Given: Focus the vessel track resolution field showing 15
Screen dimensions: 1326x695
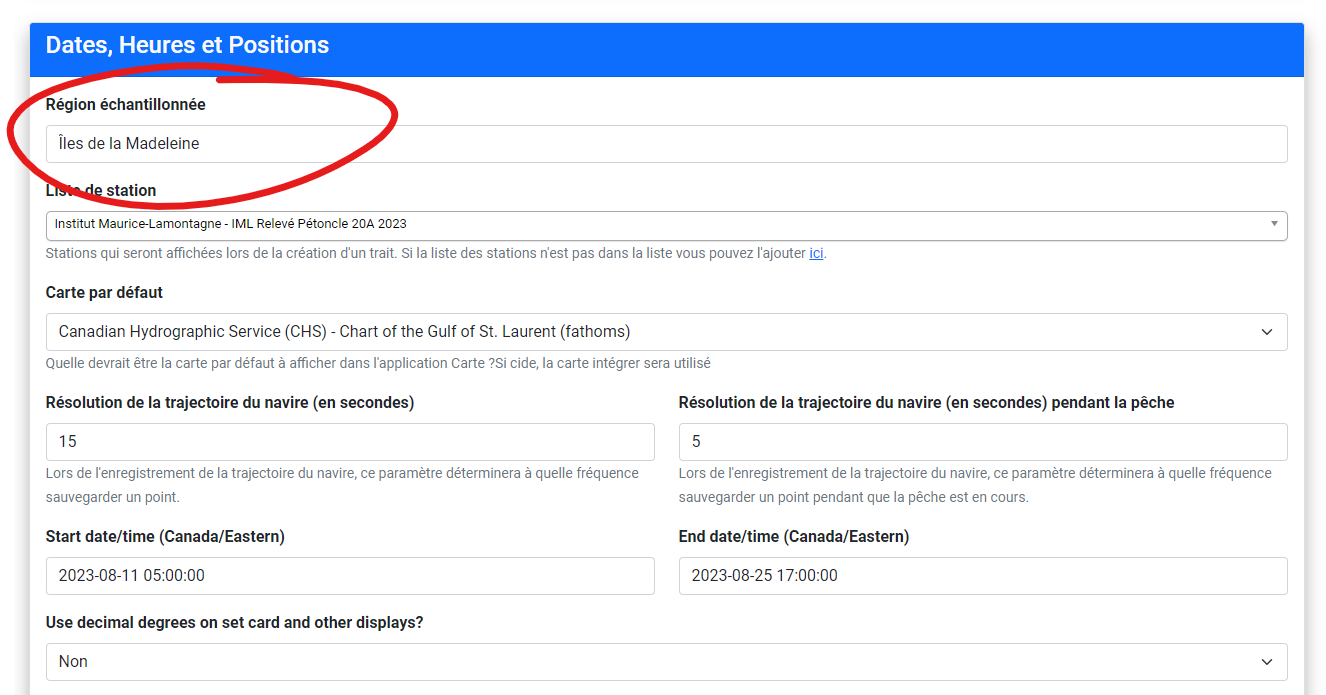Looking at the screenshot, I should 350,442.
